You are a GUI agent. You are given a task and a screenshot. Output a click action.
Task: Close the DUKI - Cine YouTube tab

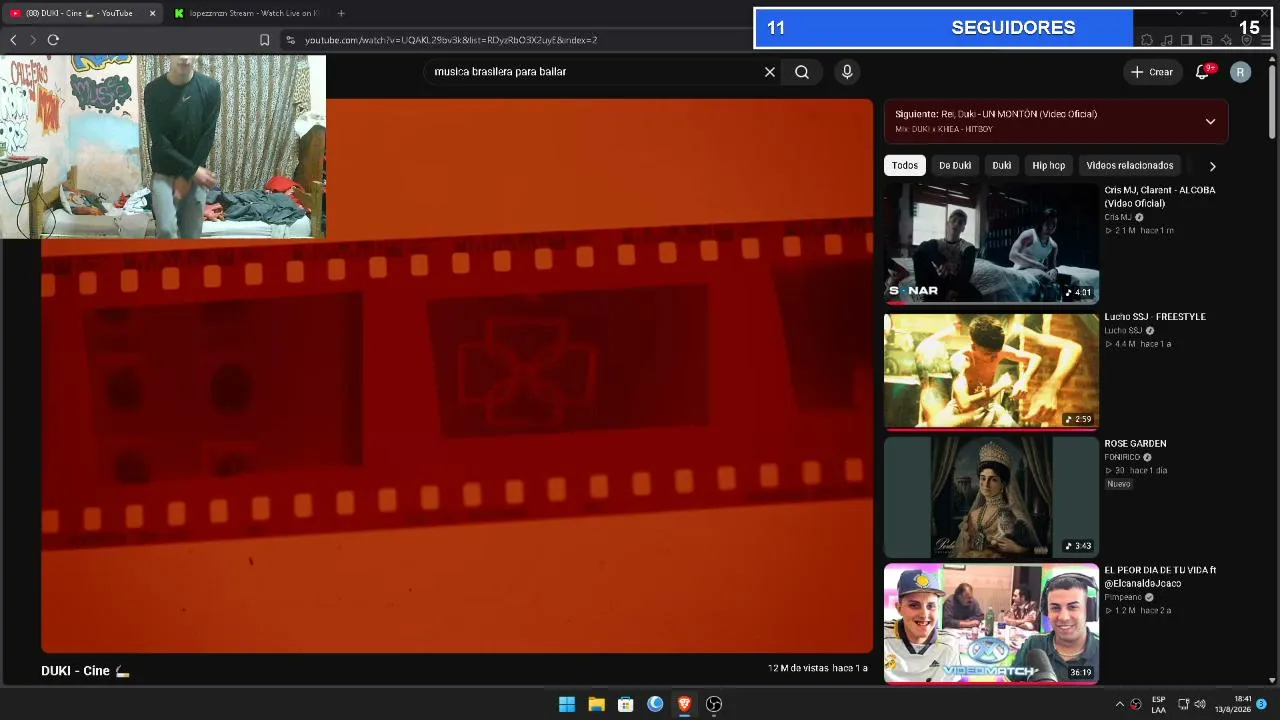pyautogui.click(x=152, y=13)
